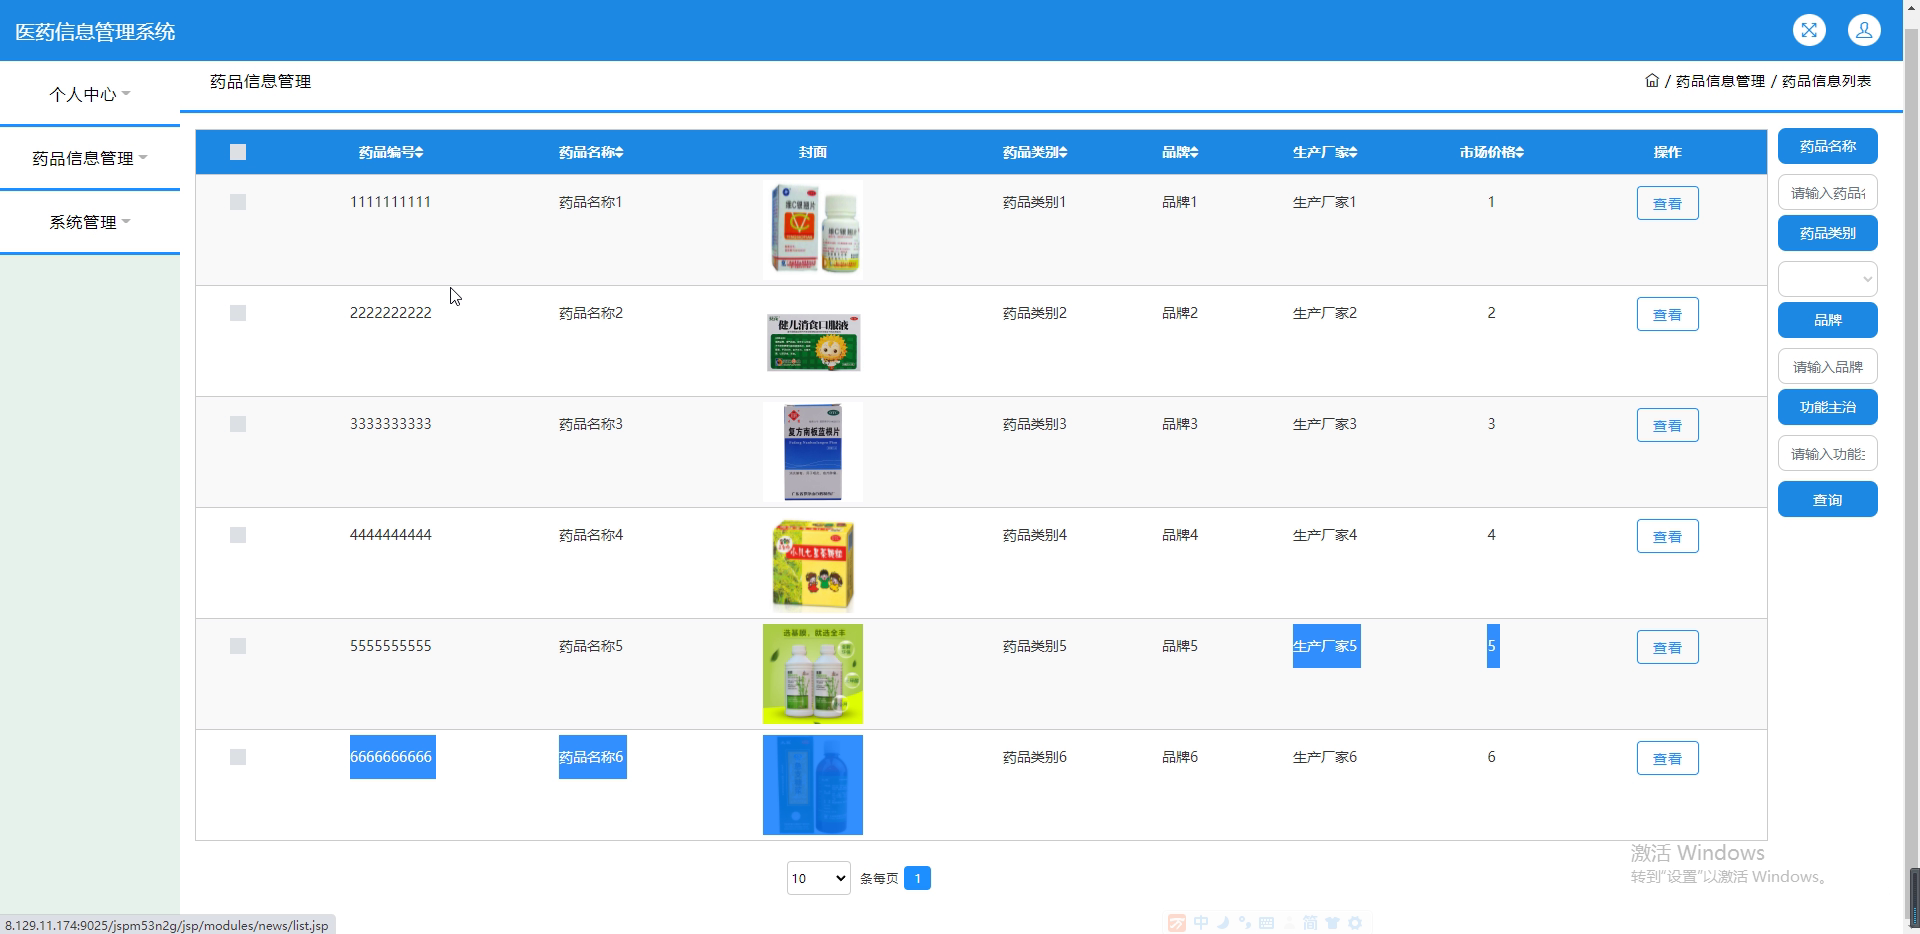Expand the 系统管理 sidebar menu
The height and width of the screenshot is (934, 1920).
(90, 222)
